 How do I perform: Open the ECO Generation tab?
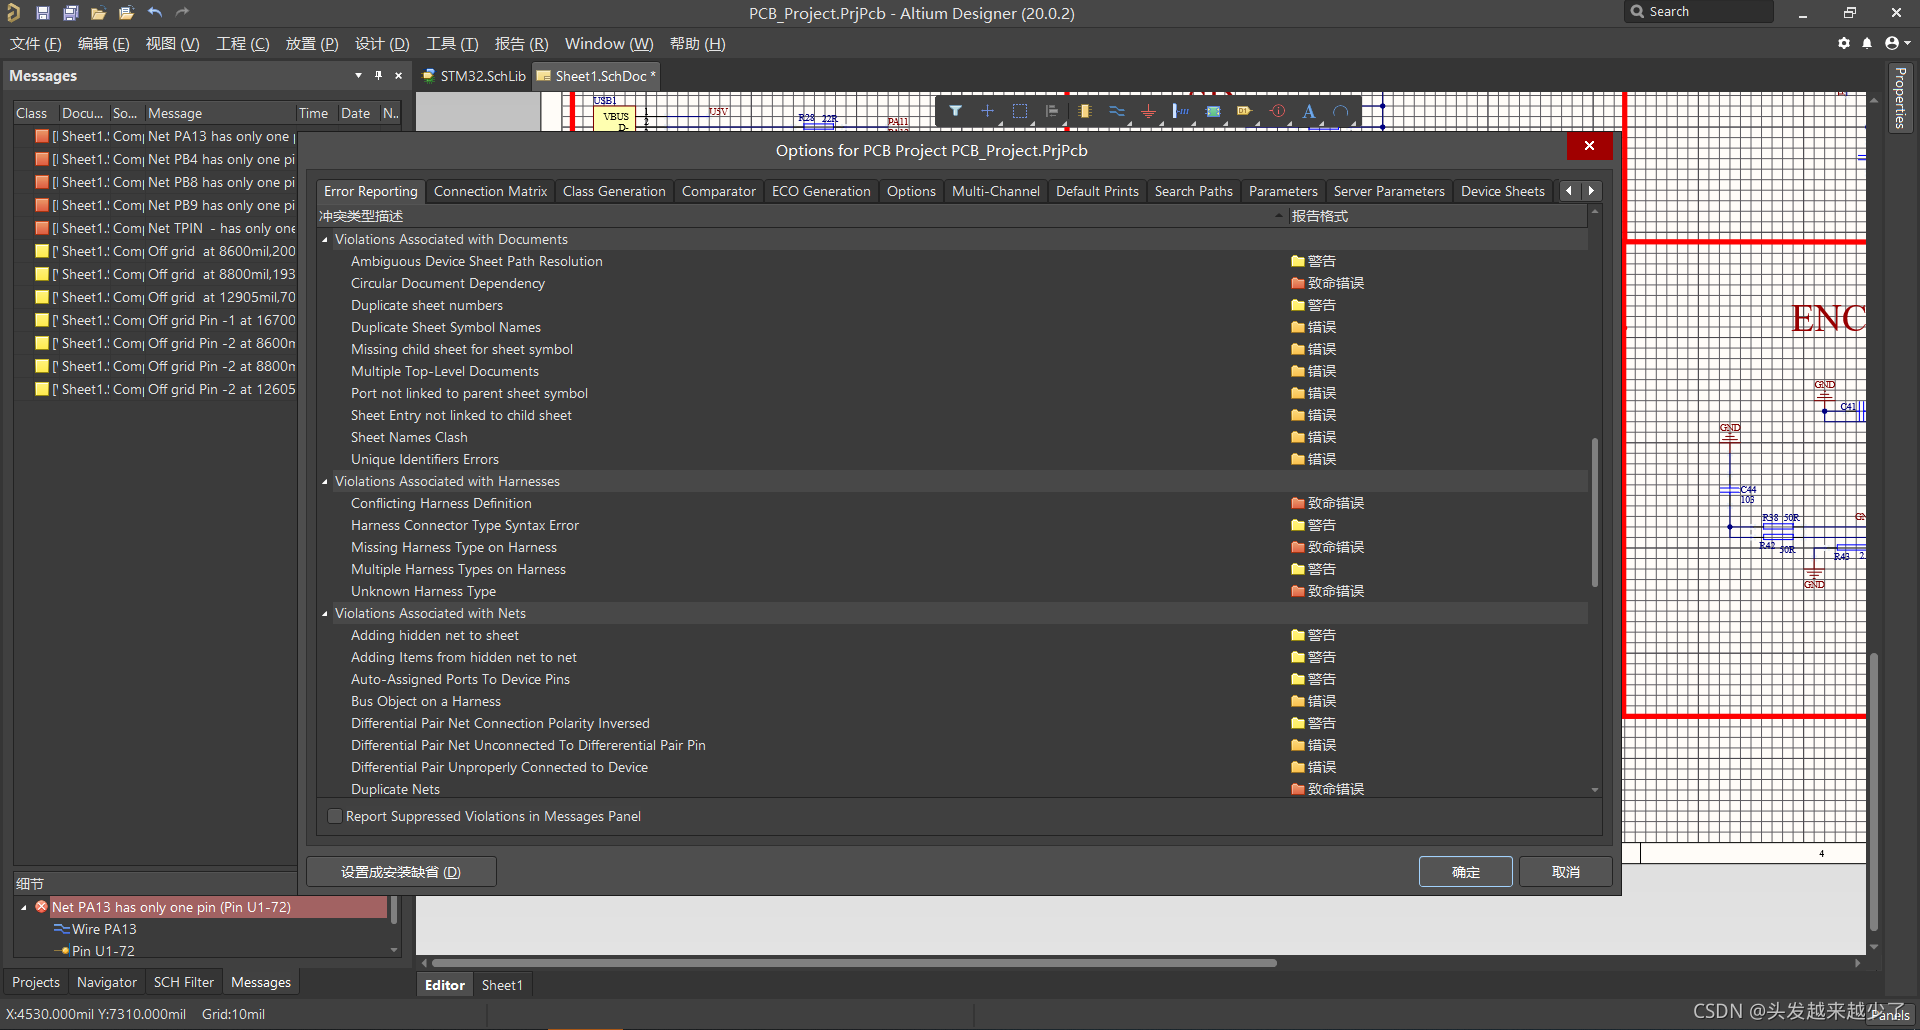coord(821,191)
